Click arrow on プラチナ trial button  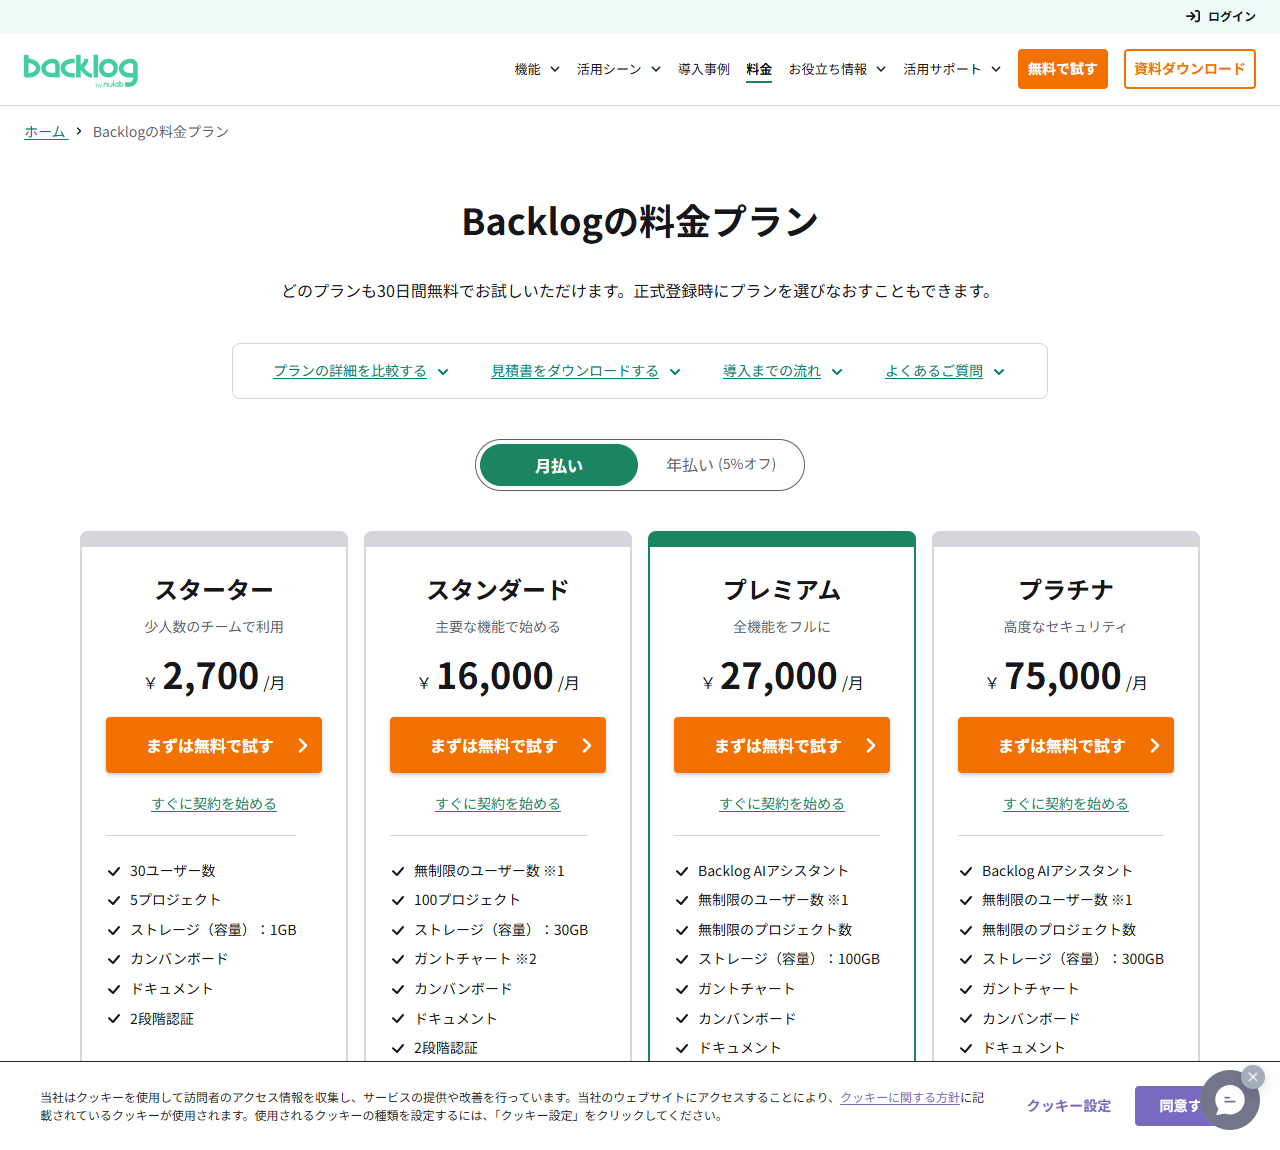click(1155, 745)
